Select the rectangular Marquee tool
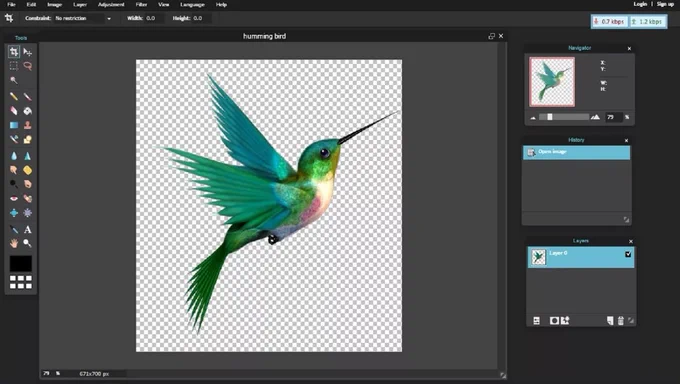Viewport: 680px width, 384px height. click(14, 66)
